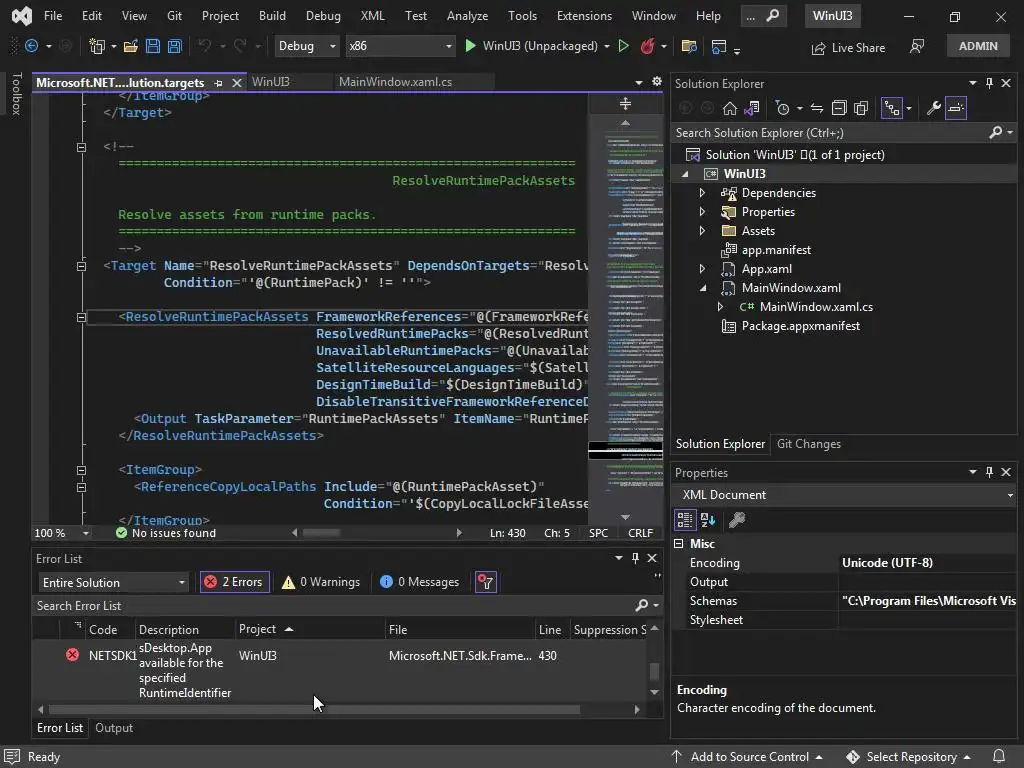
Task: Toggle the Error List build filter icon
Action: 485,582
